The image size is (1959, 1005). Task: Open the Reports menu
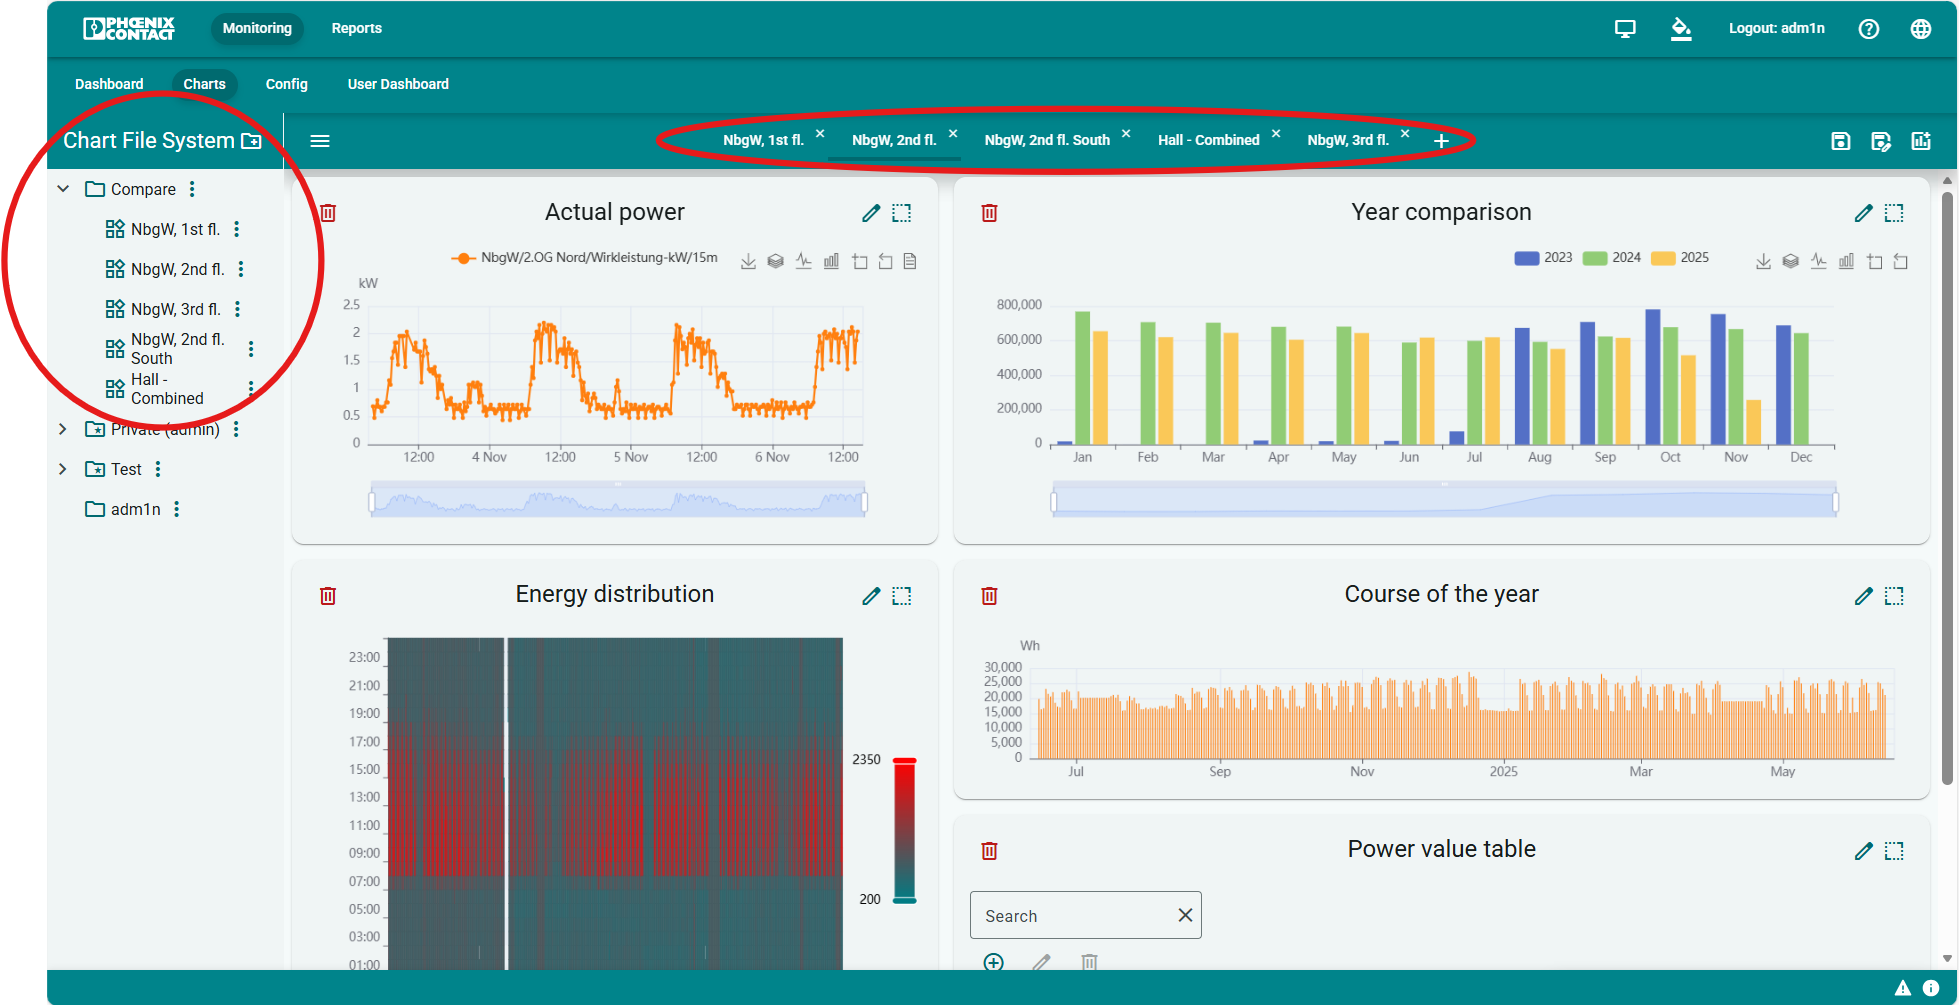[357, 29]
